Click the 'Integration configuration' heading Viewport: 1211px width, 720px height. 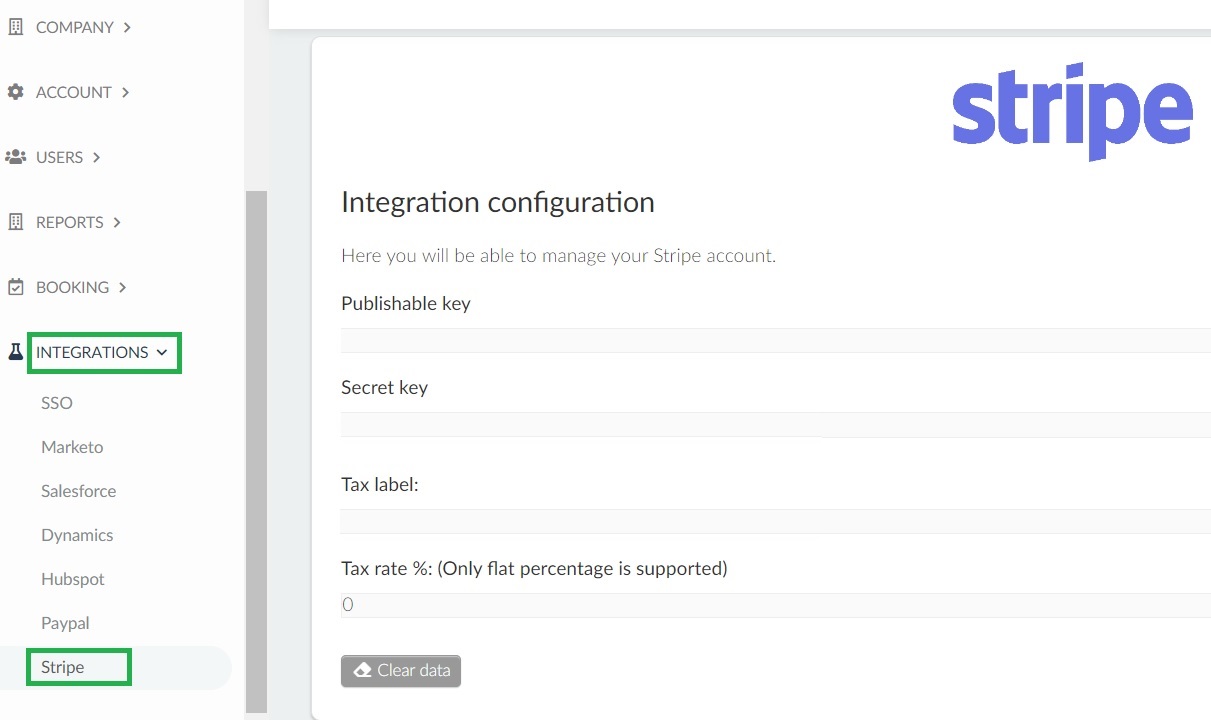coord(498,202)
